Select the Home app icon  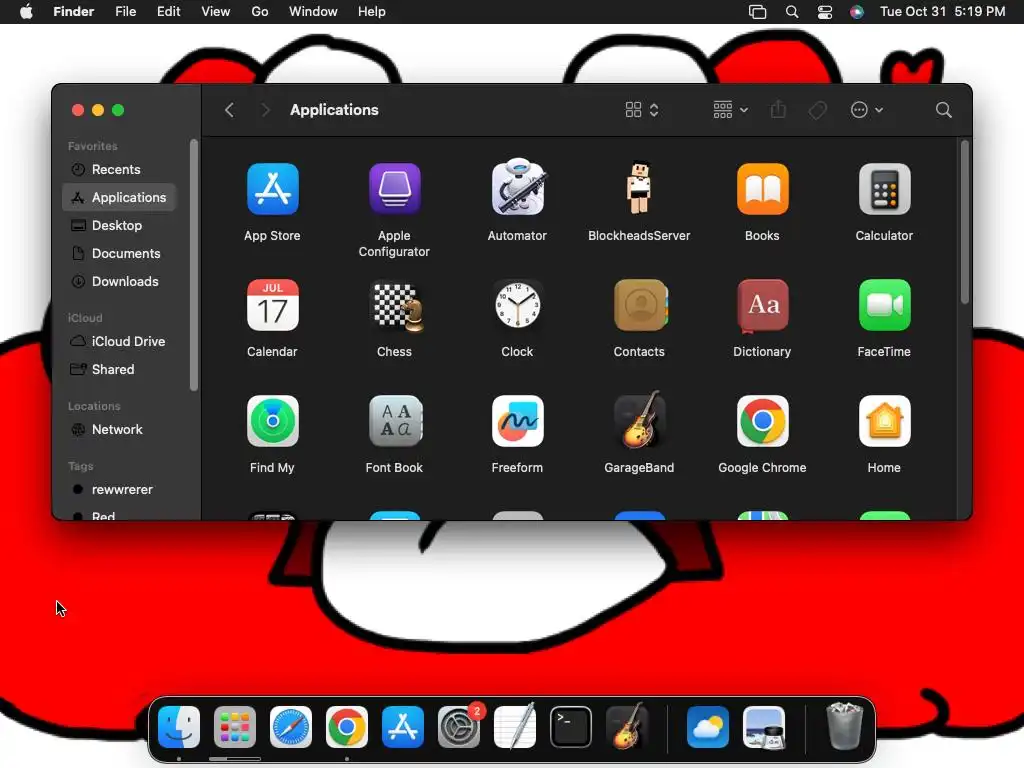click(x=884, y=421)
